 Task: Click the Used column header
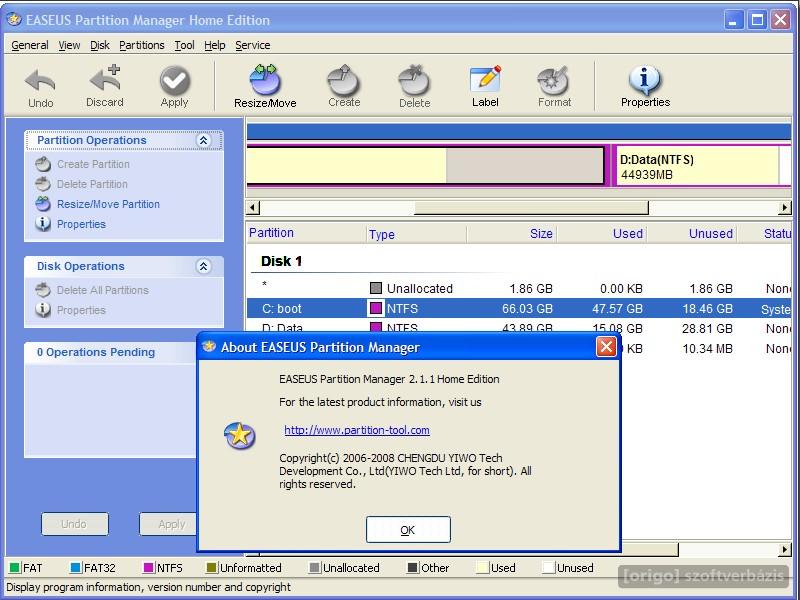pyautogui.click(x=602, y=234)
